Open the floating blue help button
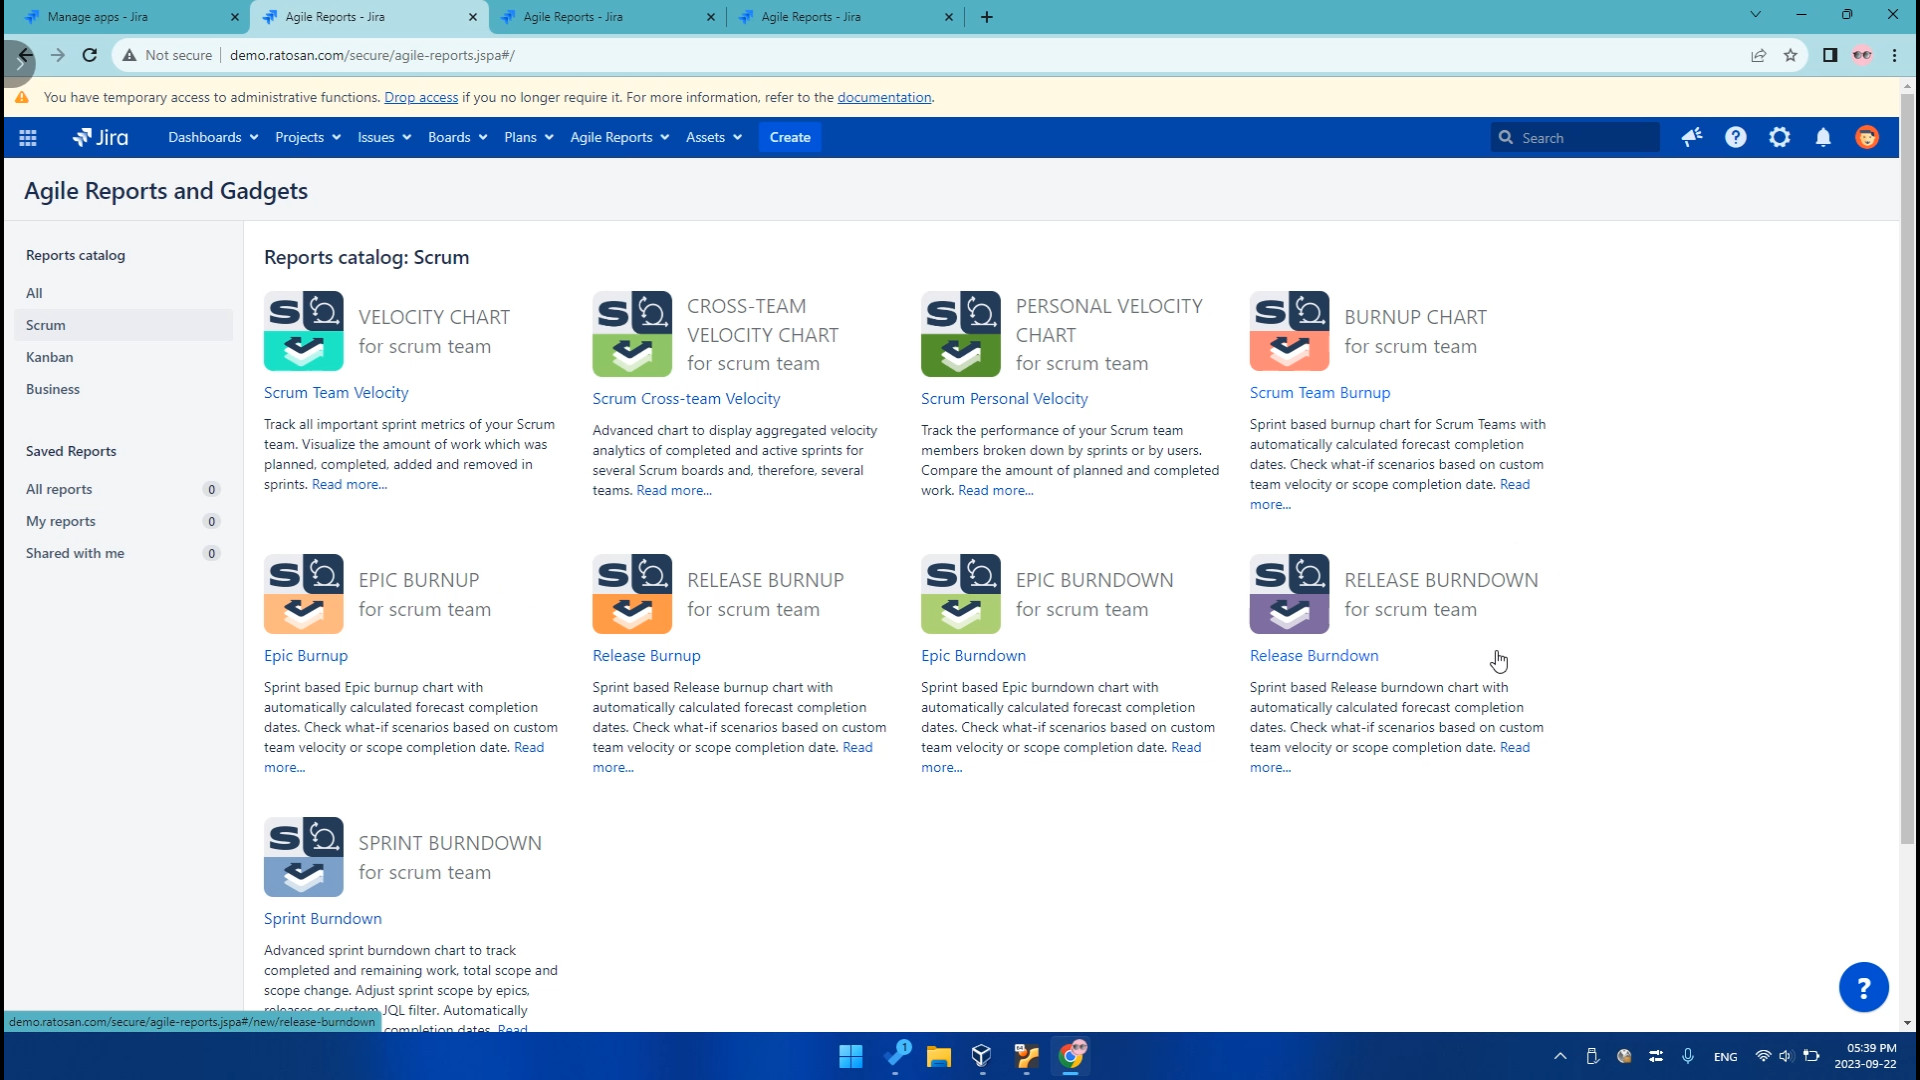Screen dimensions: 1920x1080 1864,988
